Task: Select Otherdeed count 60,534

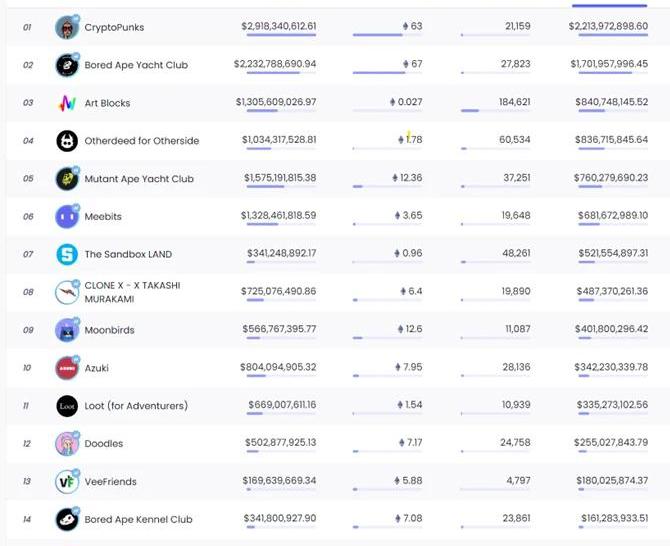Action: pyautogui.click(x=514, y=140)
